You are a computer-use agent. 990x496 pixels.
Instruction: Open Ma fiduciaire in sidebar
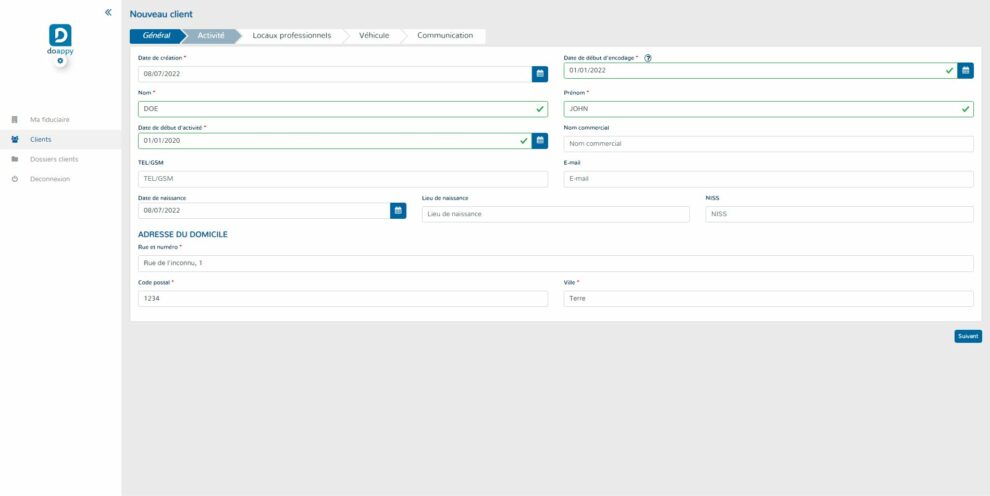pyautogui.click(x=50, y=120)
